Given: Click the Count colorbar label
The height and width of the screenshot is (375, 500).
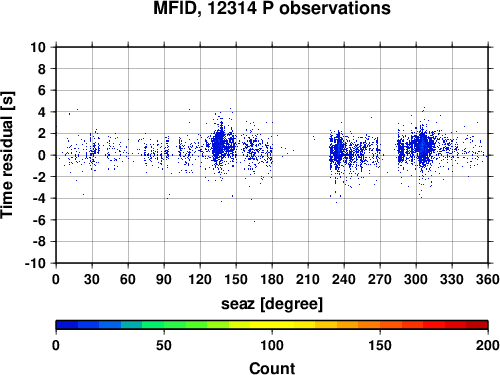Looking at the screenshot, I should 272,368.
